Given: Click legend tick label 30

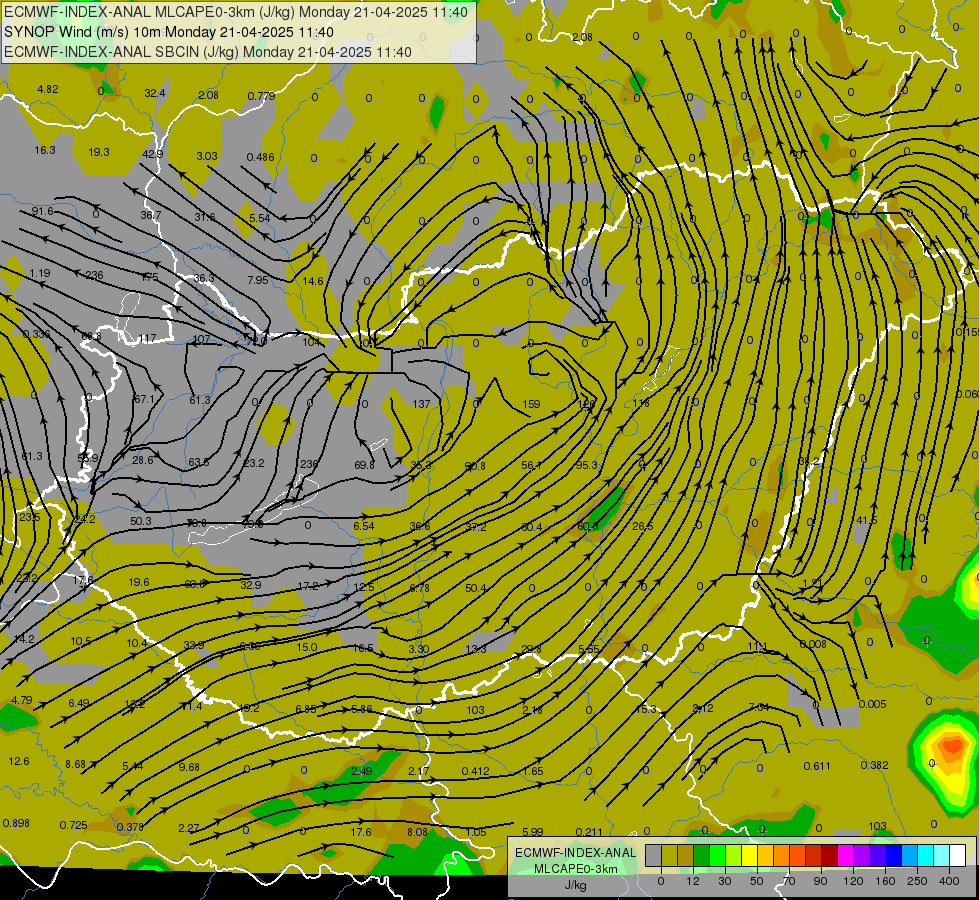Looking at the screenshot, I should click(725, 881).
